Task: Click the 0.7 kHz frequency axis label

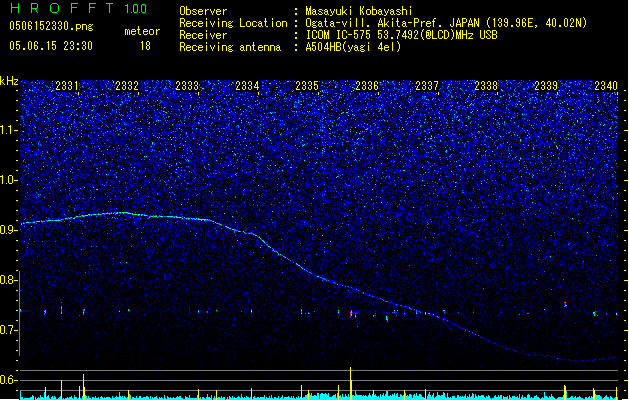Action: 8,330
